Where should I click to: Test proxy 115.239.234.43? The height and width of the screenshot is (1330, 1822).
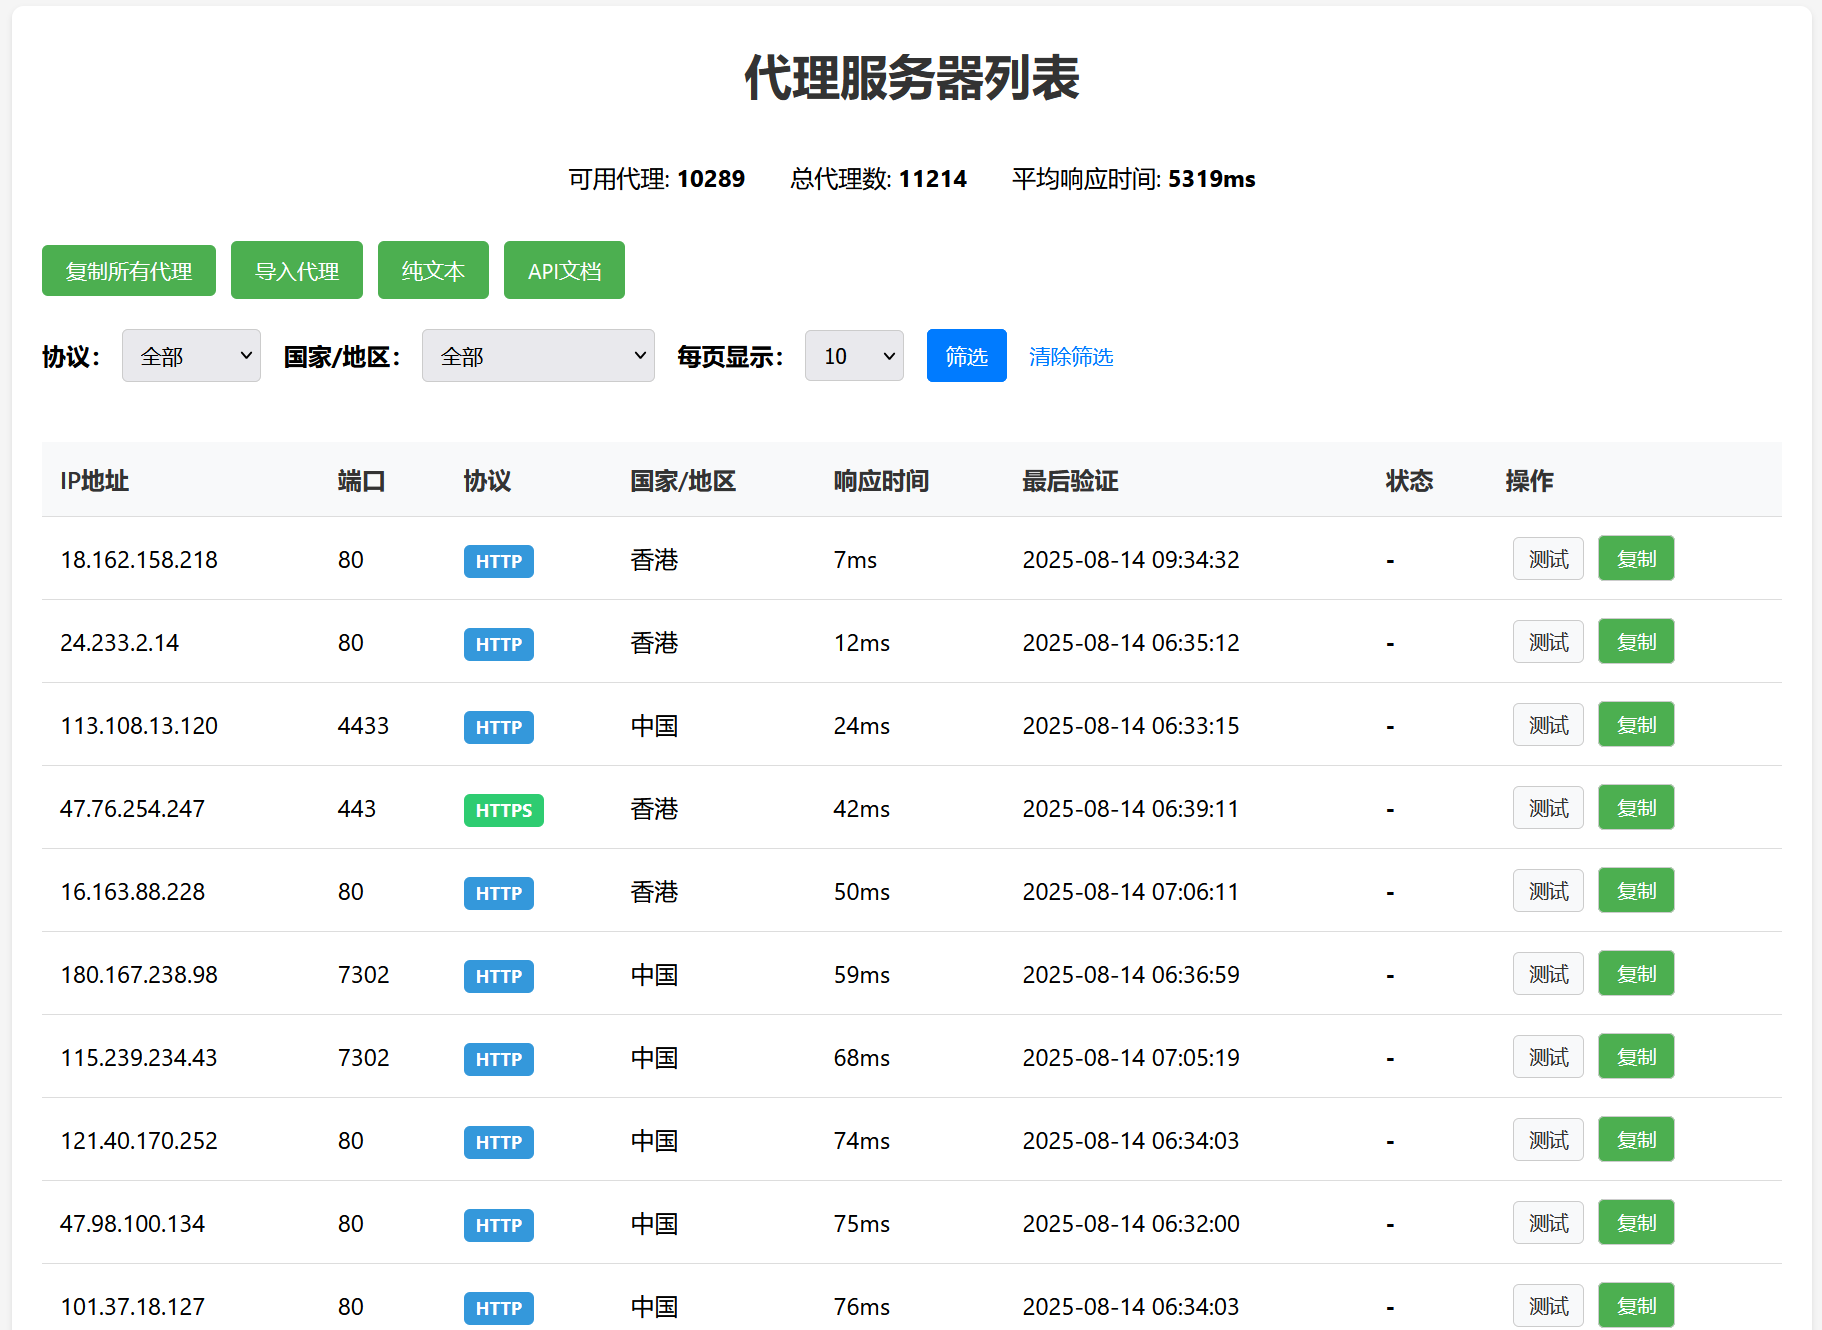(x=1548, y=1057)
